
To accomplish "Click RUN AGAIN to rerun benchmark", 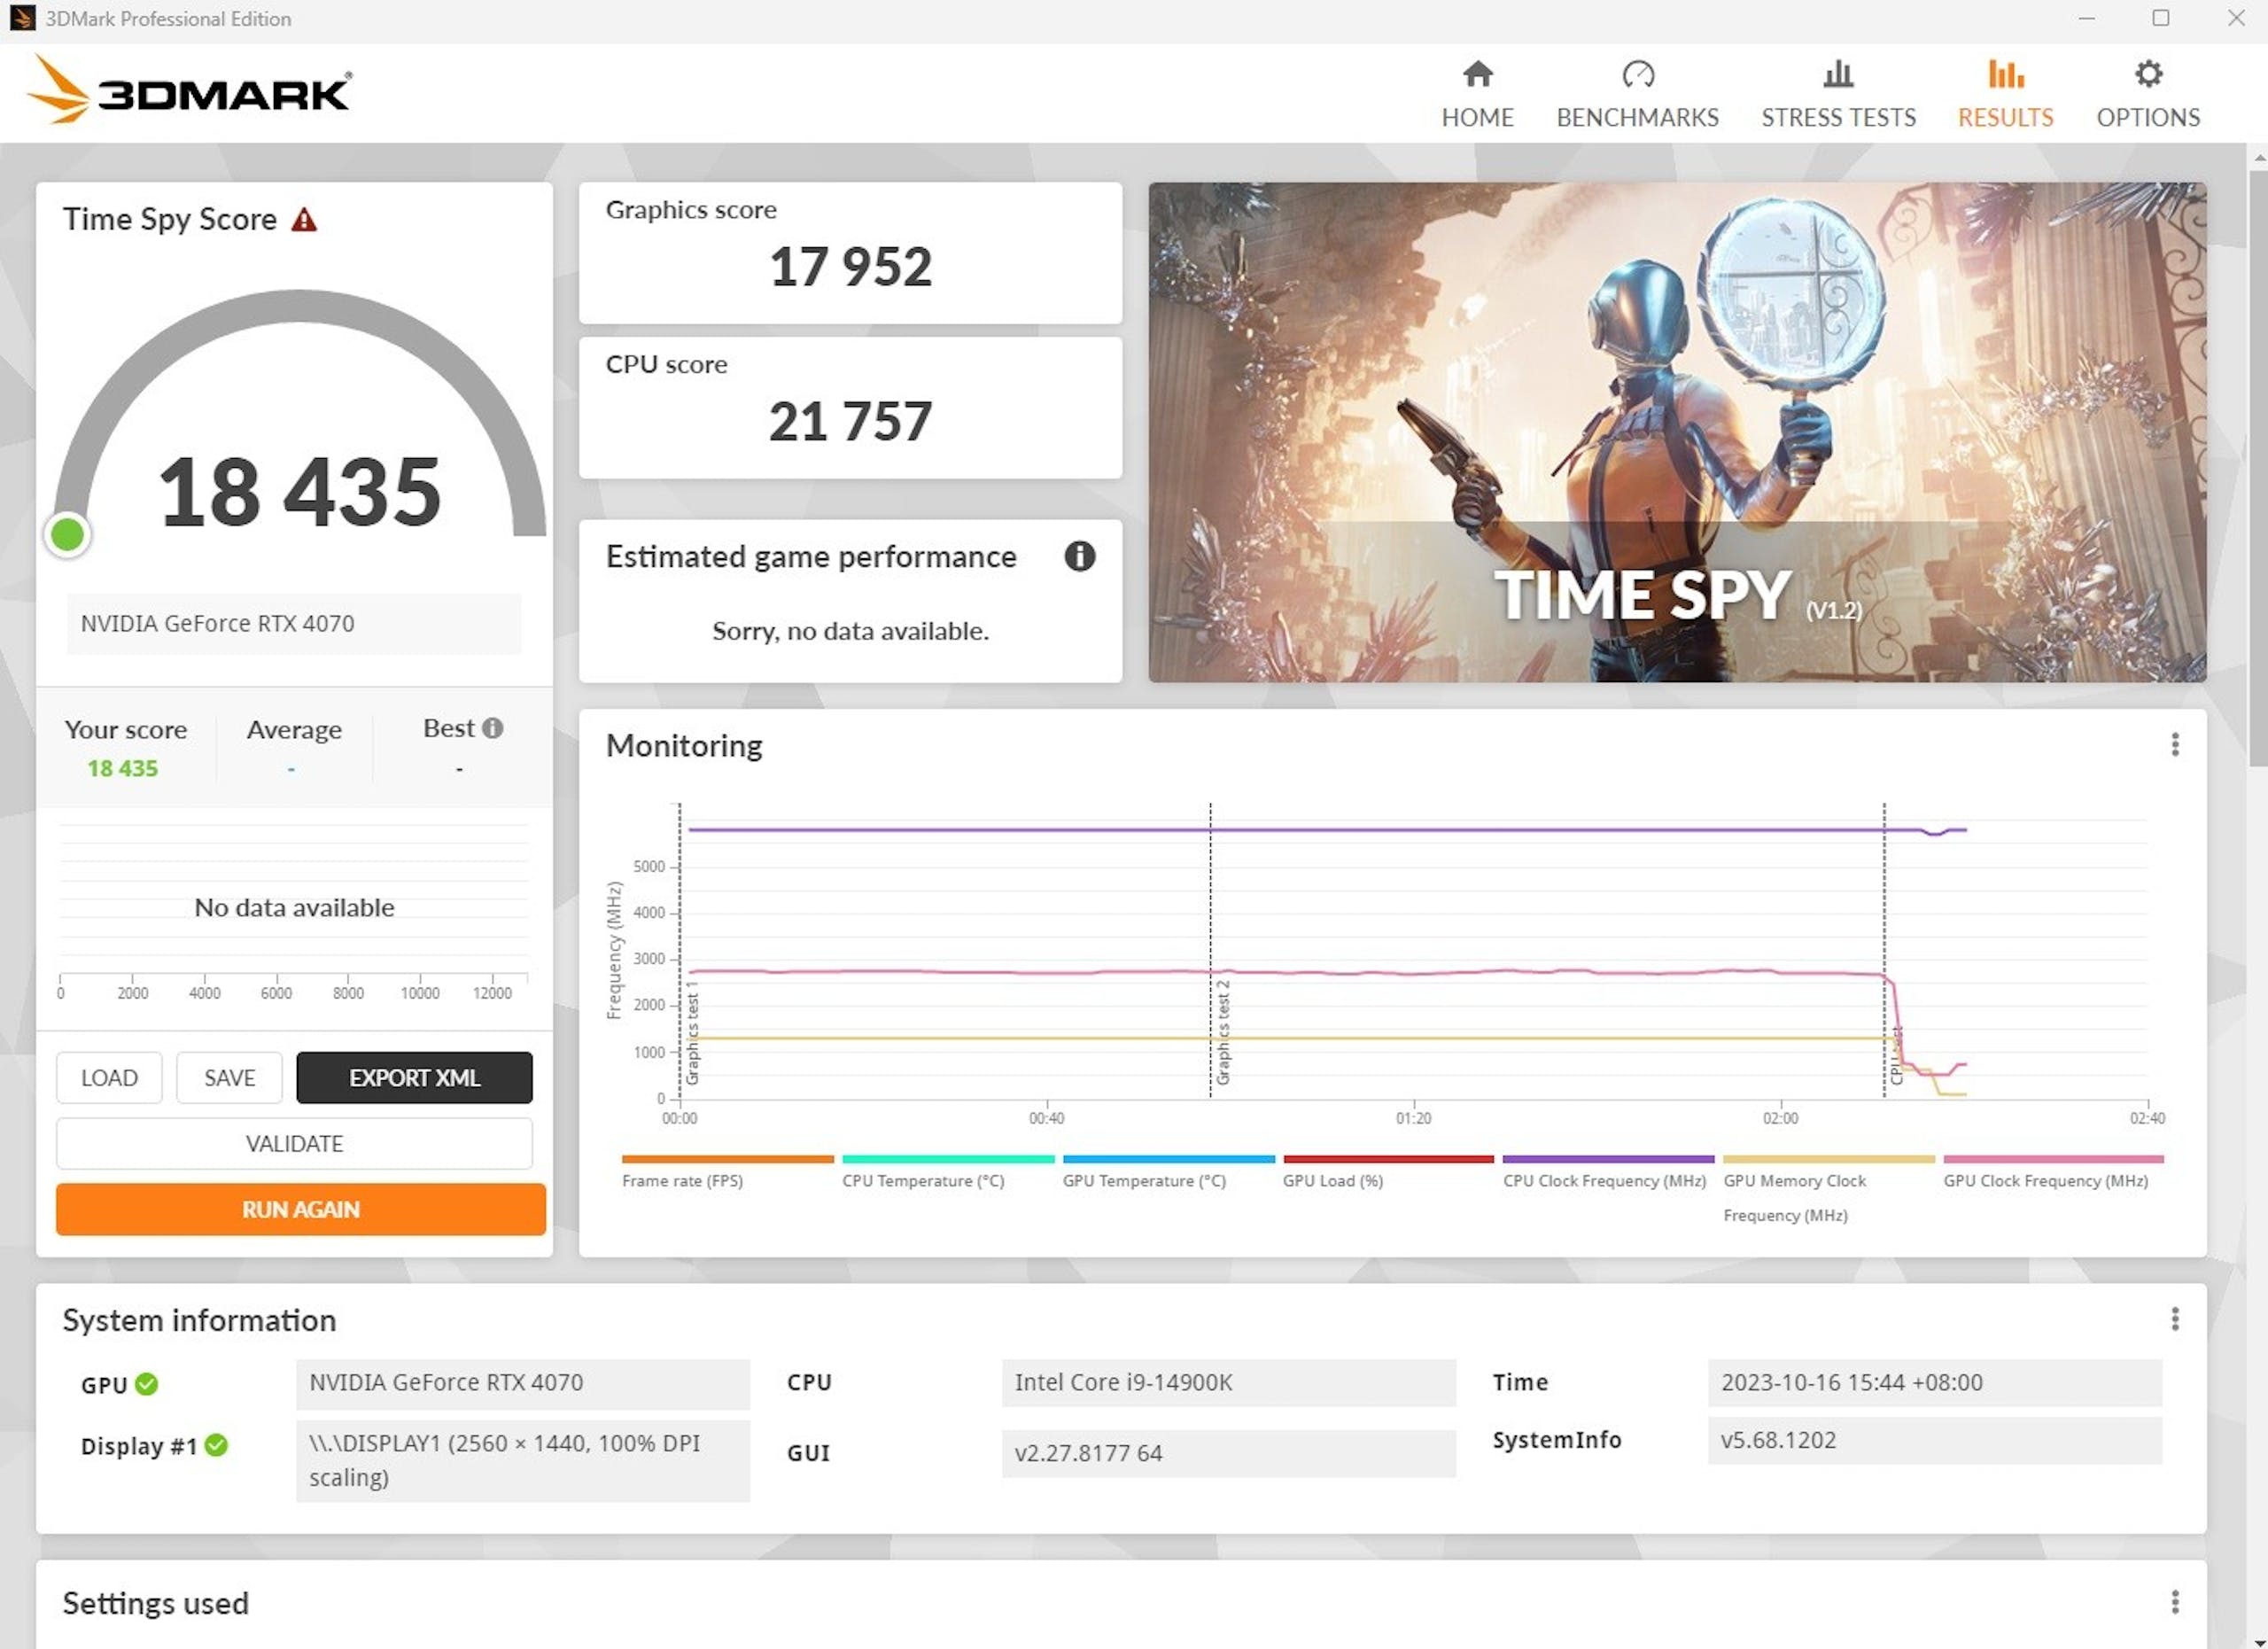I will tap(300, 1209).
